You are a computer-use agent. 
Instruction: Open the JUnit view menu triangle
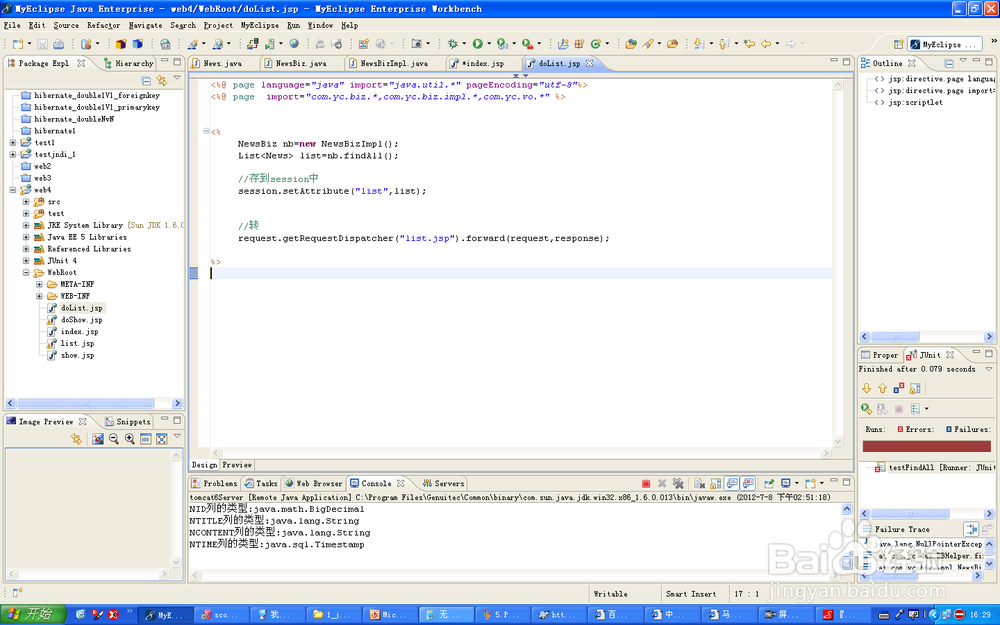[x=989, y=369]
